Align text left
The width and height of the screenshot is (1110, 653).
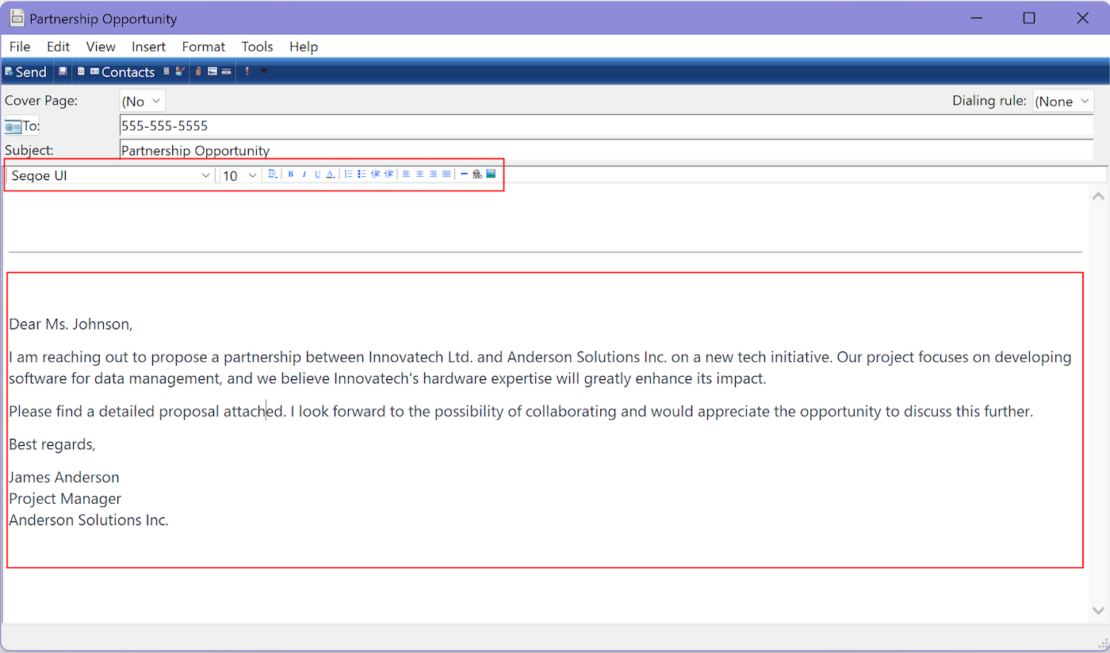coord(406,174)
